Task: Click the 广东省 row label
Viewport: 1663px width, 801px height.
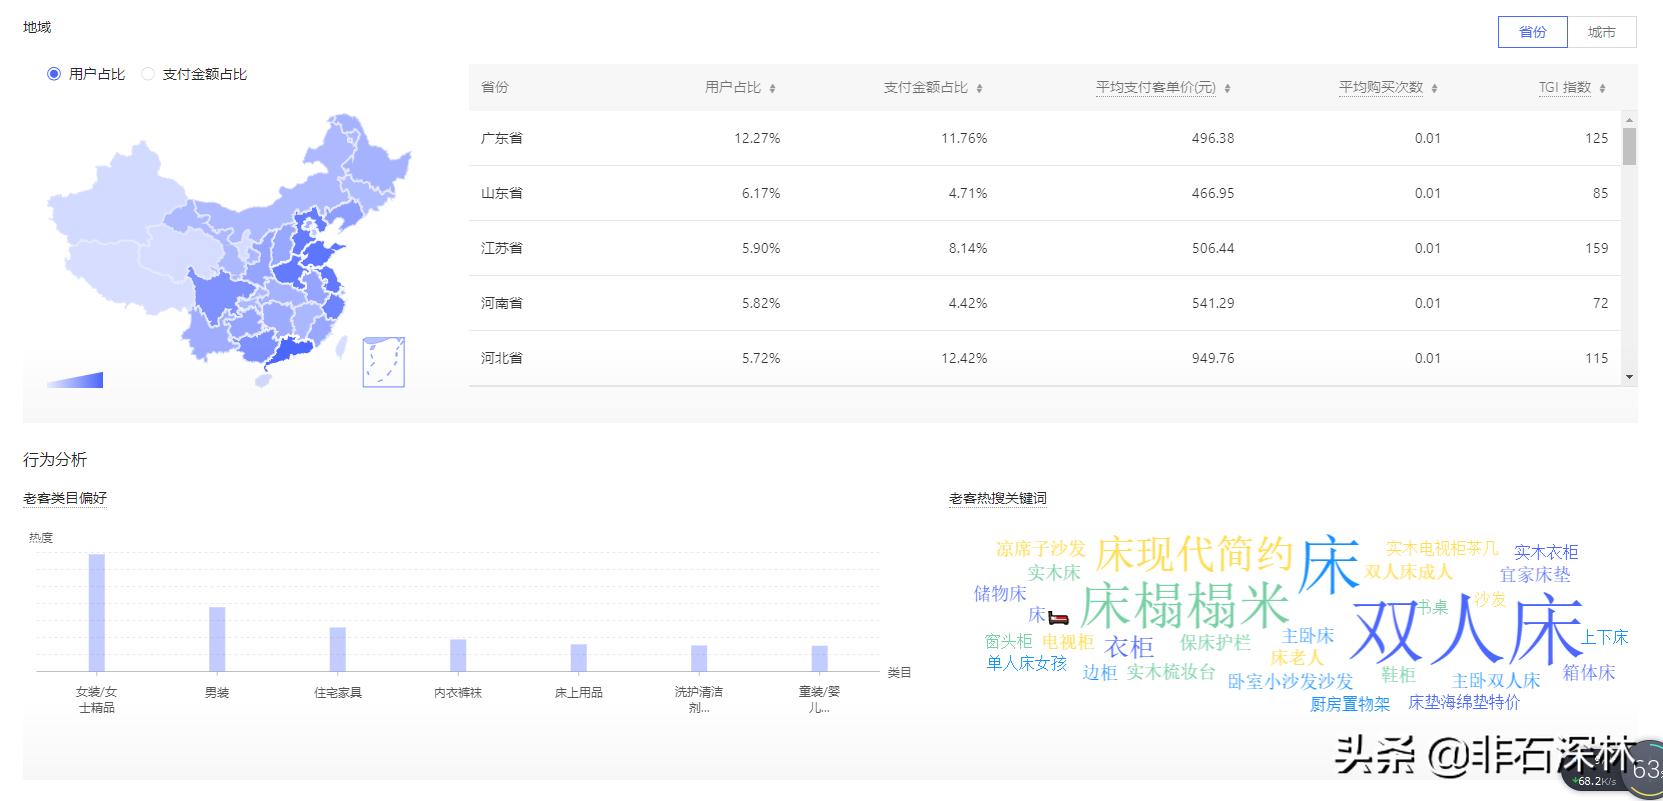Action: pyautogui.click(x=502, y=138)
